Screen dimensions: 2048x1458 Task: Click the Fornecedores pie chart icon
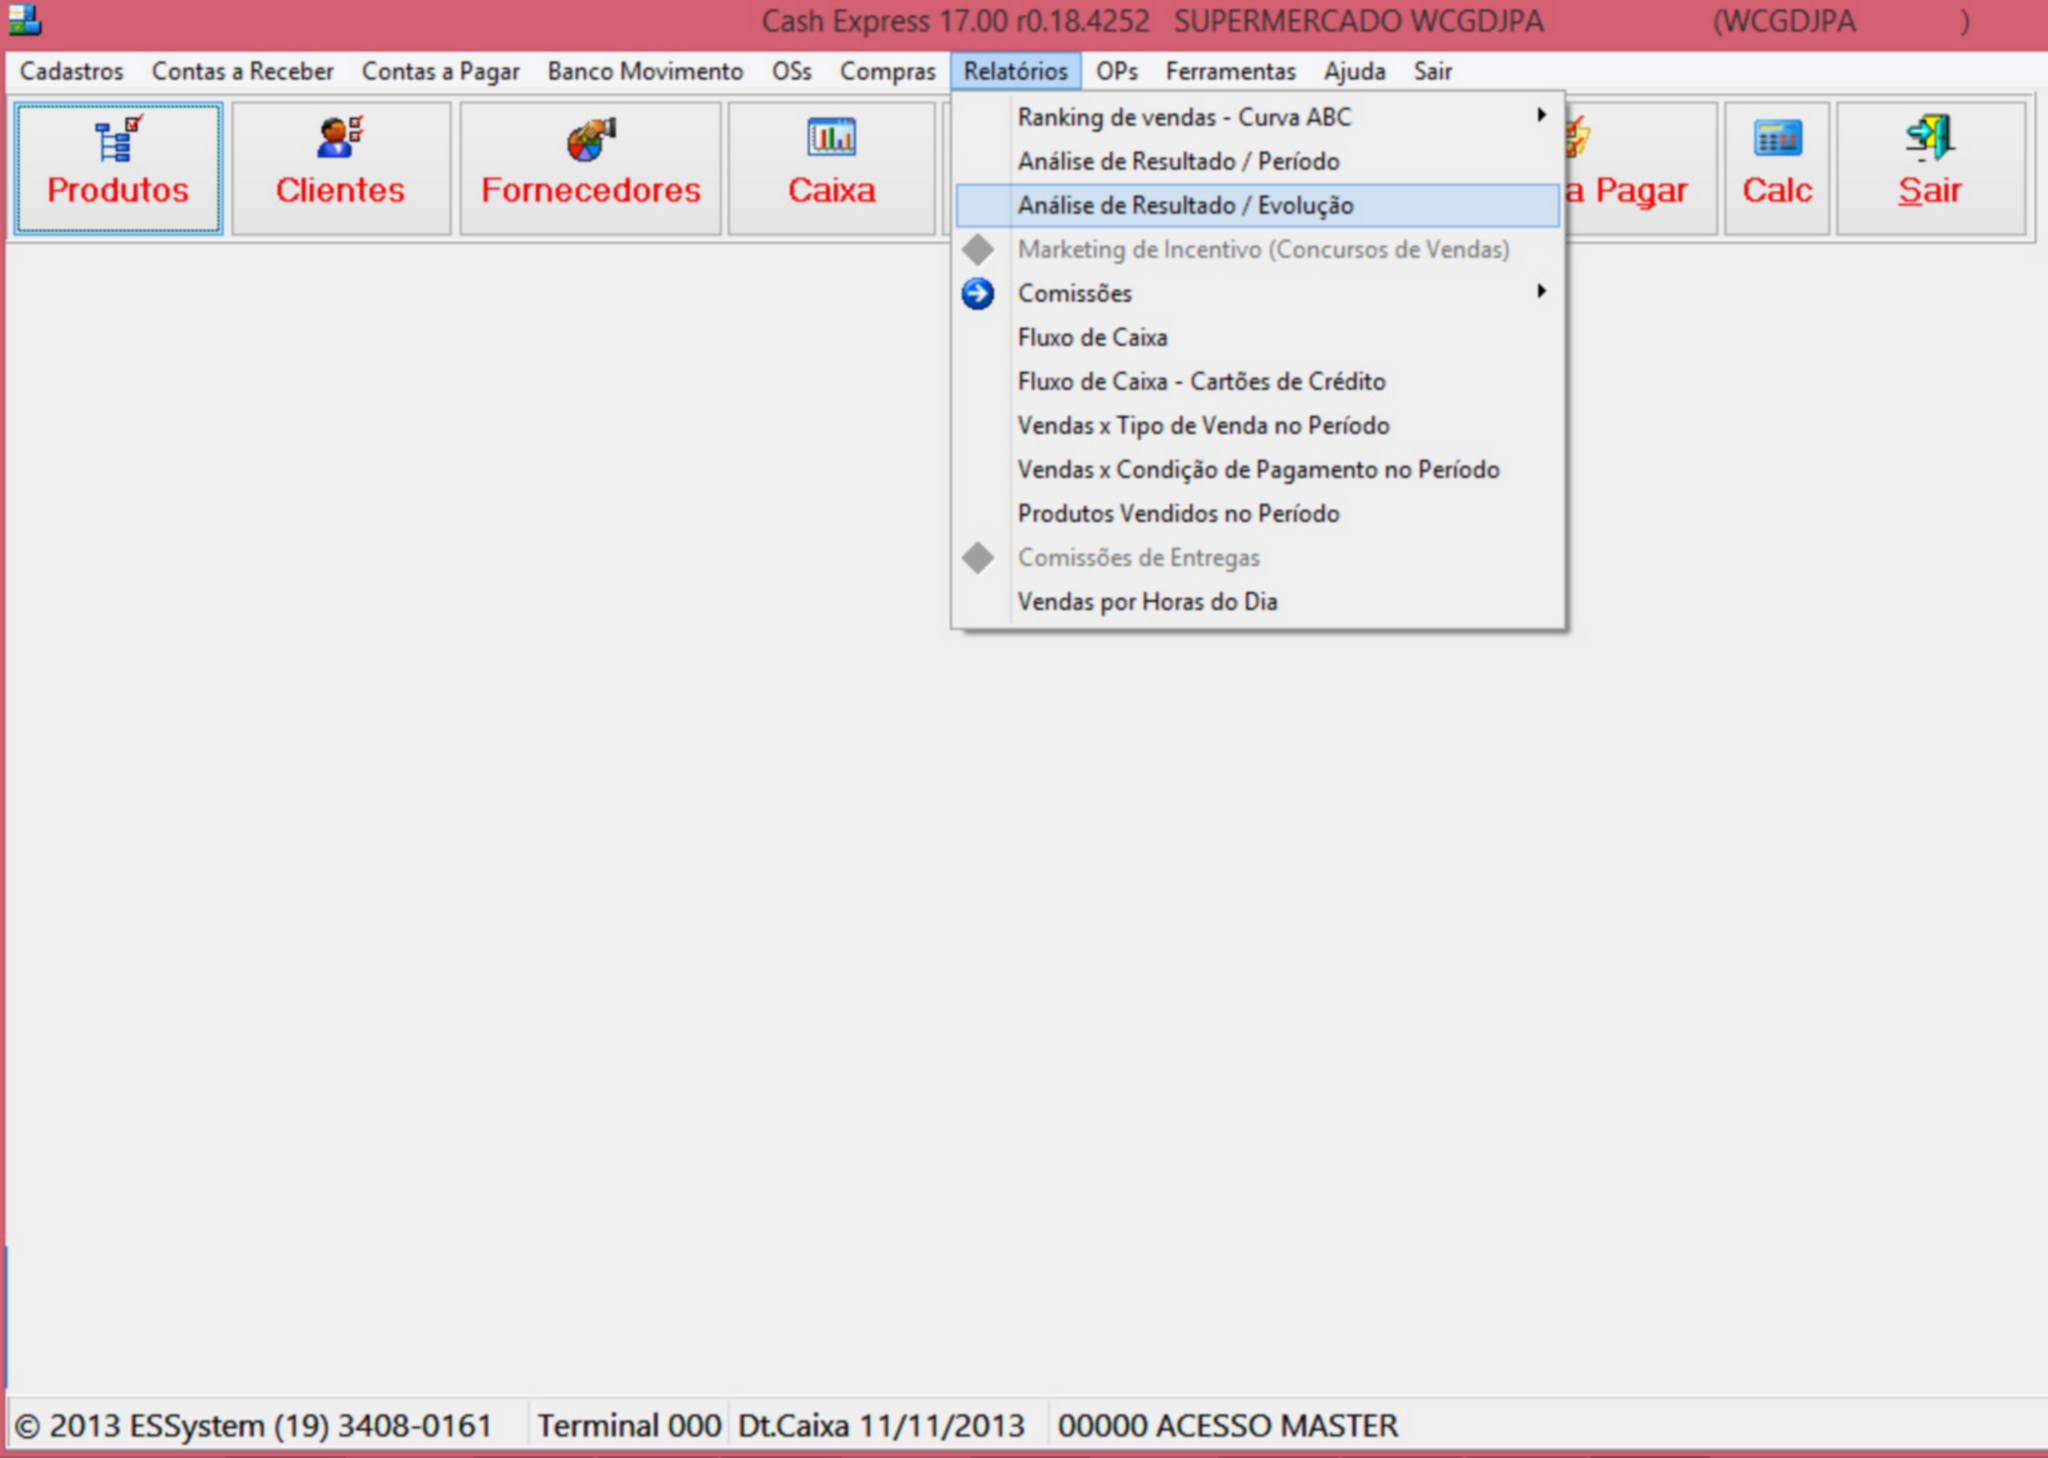click(x=590, y=139)
